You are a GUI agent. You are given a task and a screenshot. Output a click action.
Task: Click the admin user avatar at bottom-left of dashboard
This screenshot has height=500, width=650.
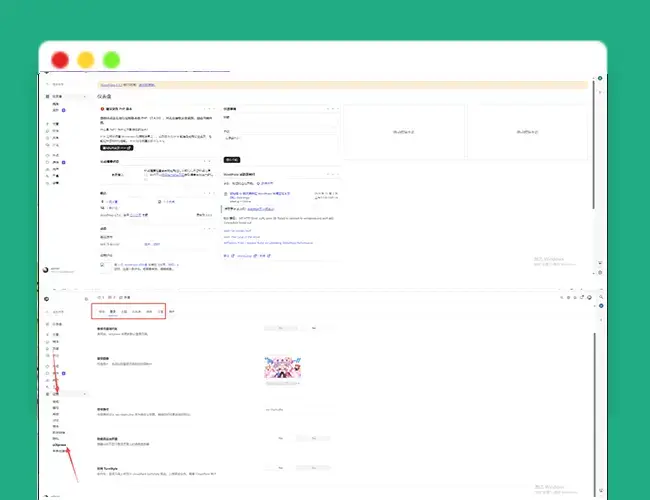point(46,269)
